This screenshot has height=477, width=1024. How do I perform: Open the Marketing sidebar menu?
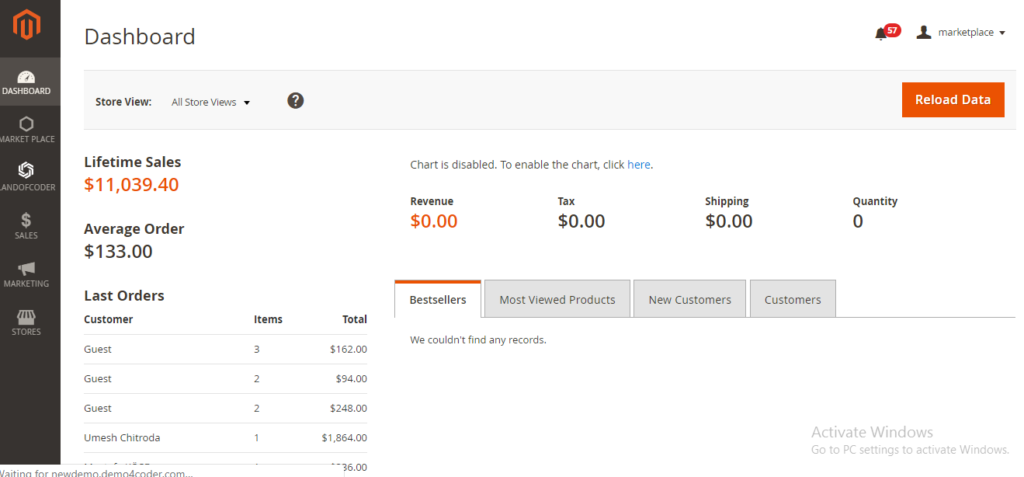pos(27,274)
